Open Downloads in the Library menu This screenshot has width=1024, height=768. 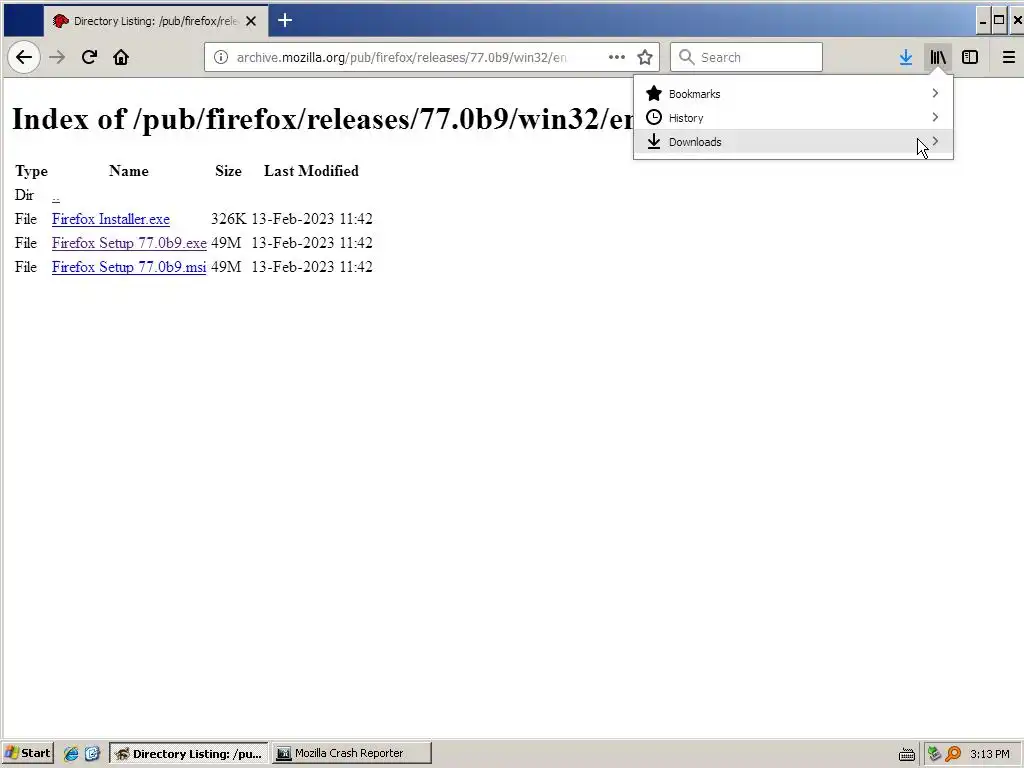tap(793, 142)
